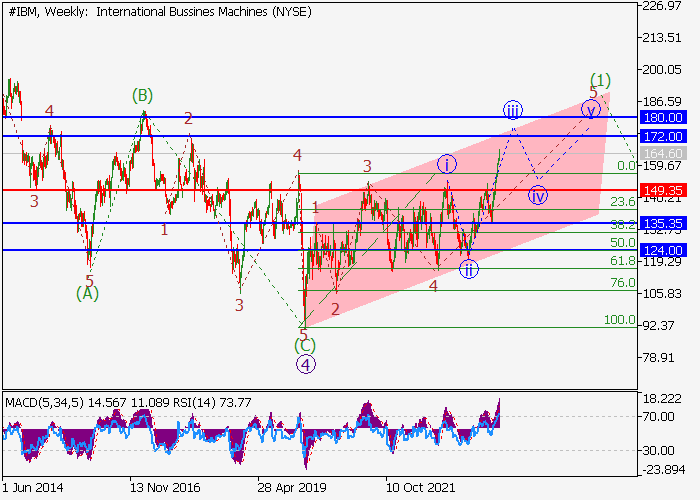Viewport: 700px width, 500px height.
Task: Select the Fibonacci 50.0 level label
Action: click(x=623, y=243)
